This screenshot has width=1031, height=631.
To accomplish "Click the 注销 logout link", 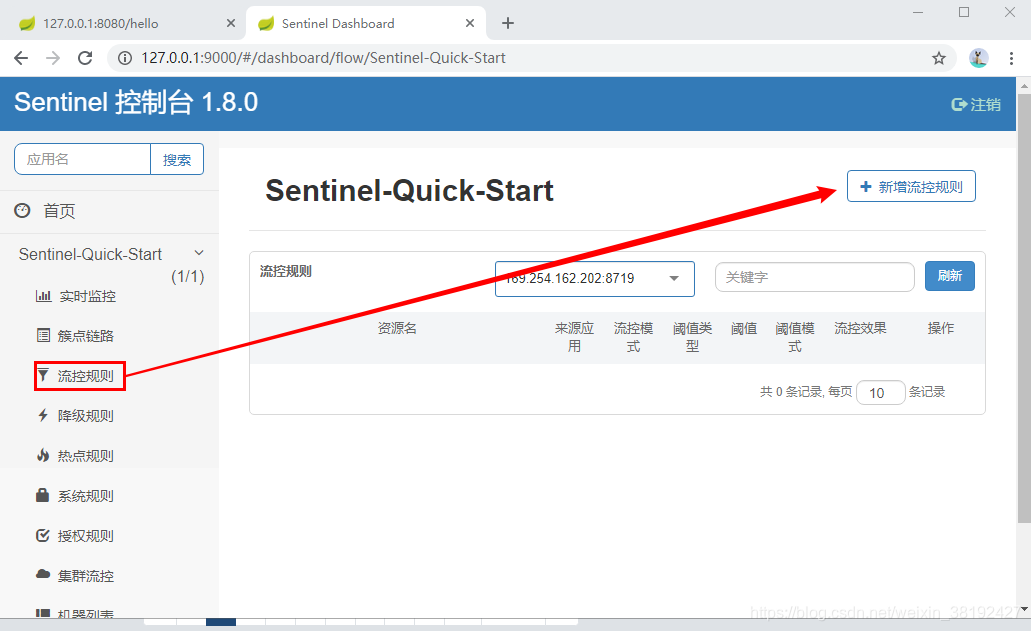I will click(x=985, y=105).
